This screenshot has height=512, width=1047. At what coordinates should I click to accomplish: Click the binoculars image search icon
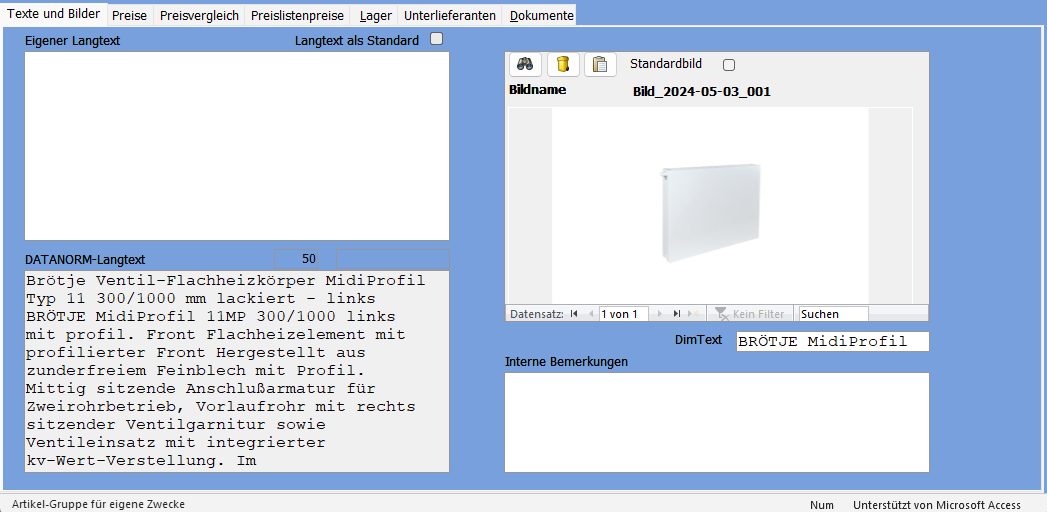[526, 64]
